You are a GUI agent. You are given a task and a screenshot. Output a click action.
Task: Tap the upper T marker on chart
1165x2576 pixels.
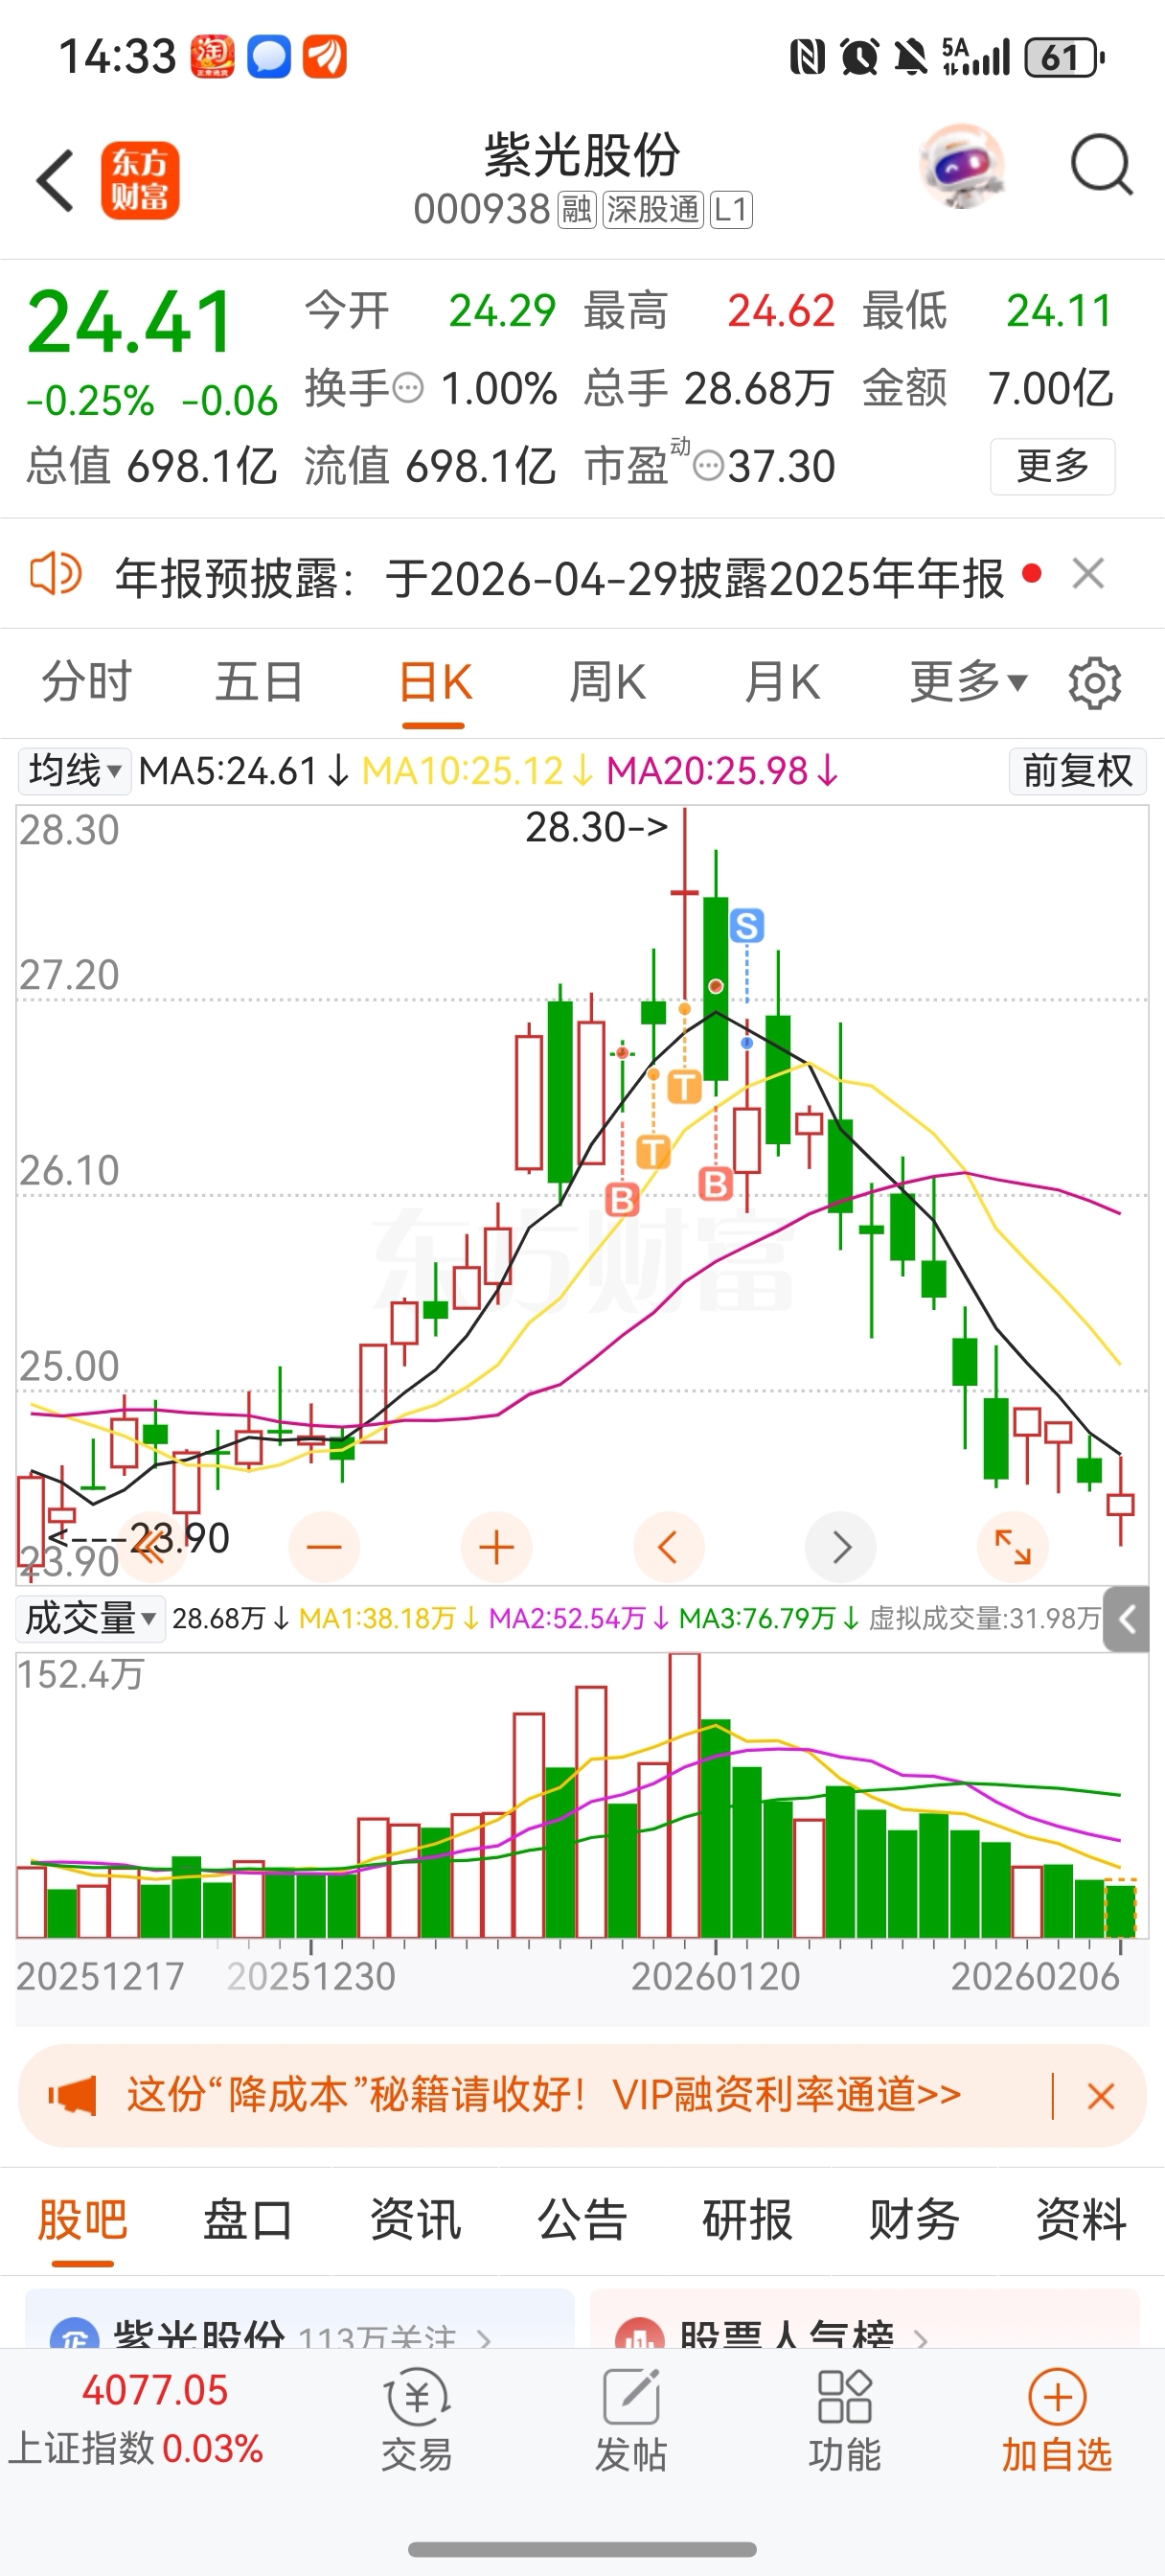(684, 1086)
